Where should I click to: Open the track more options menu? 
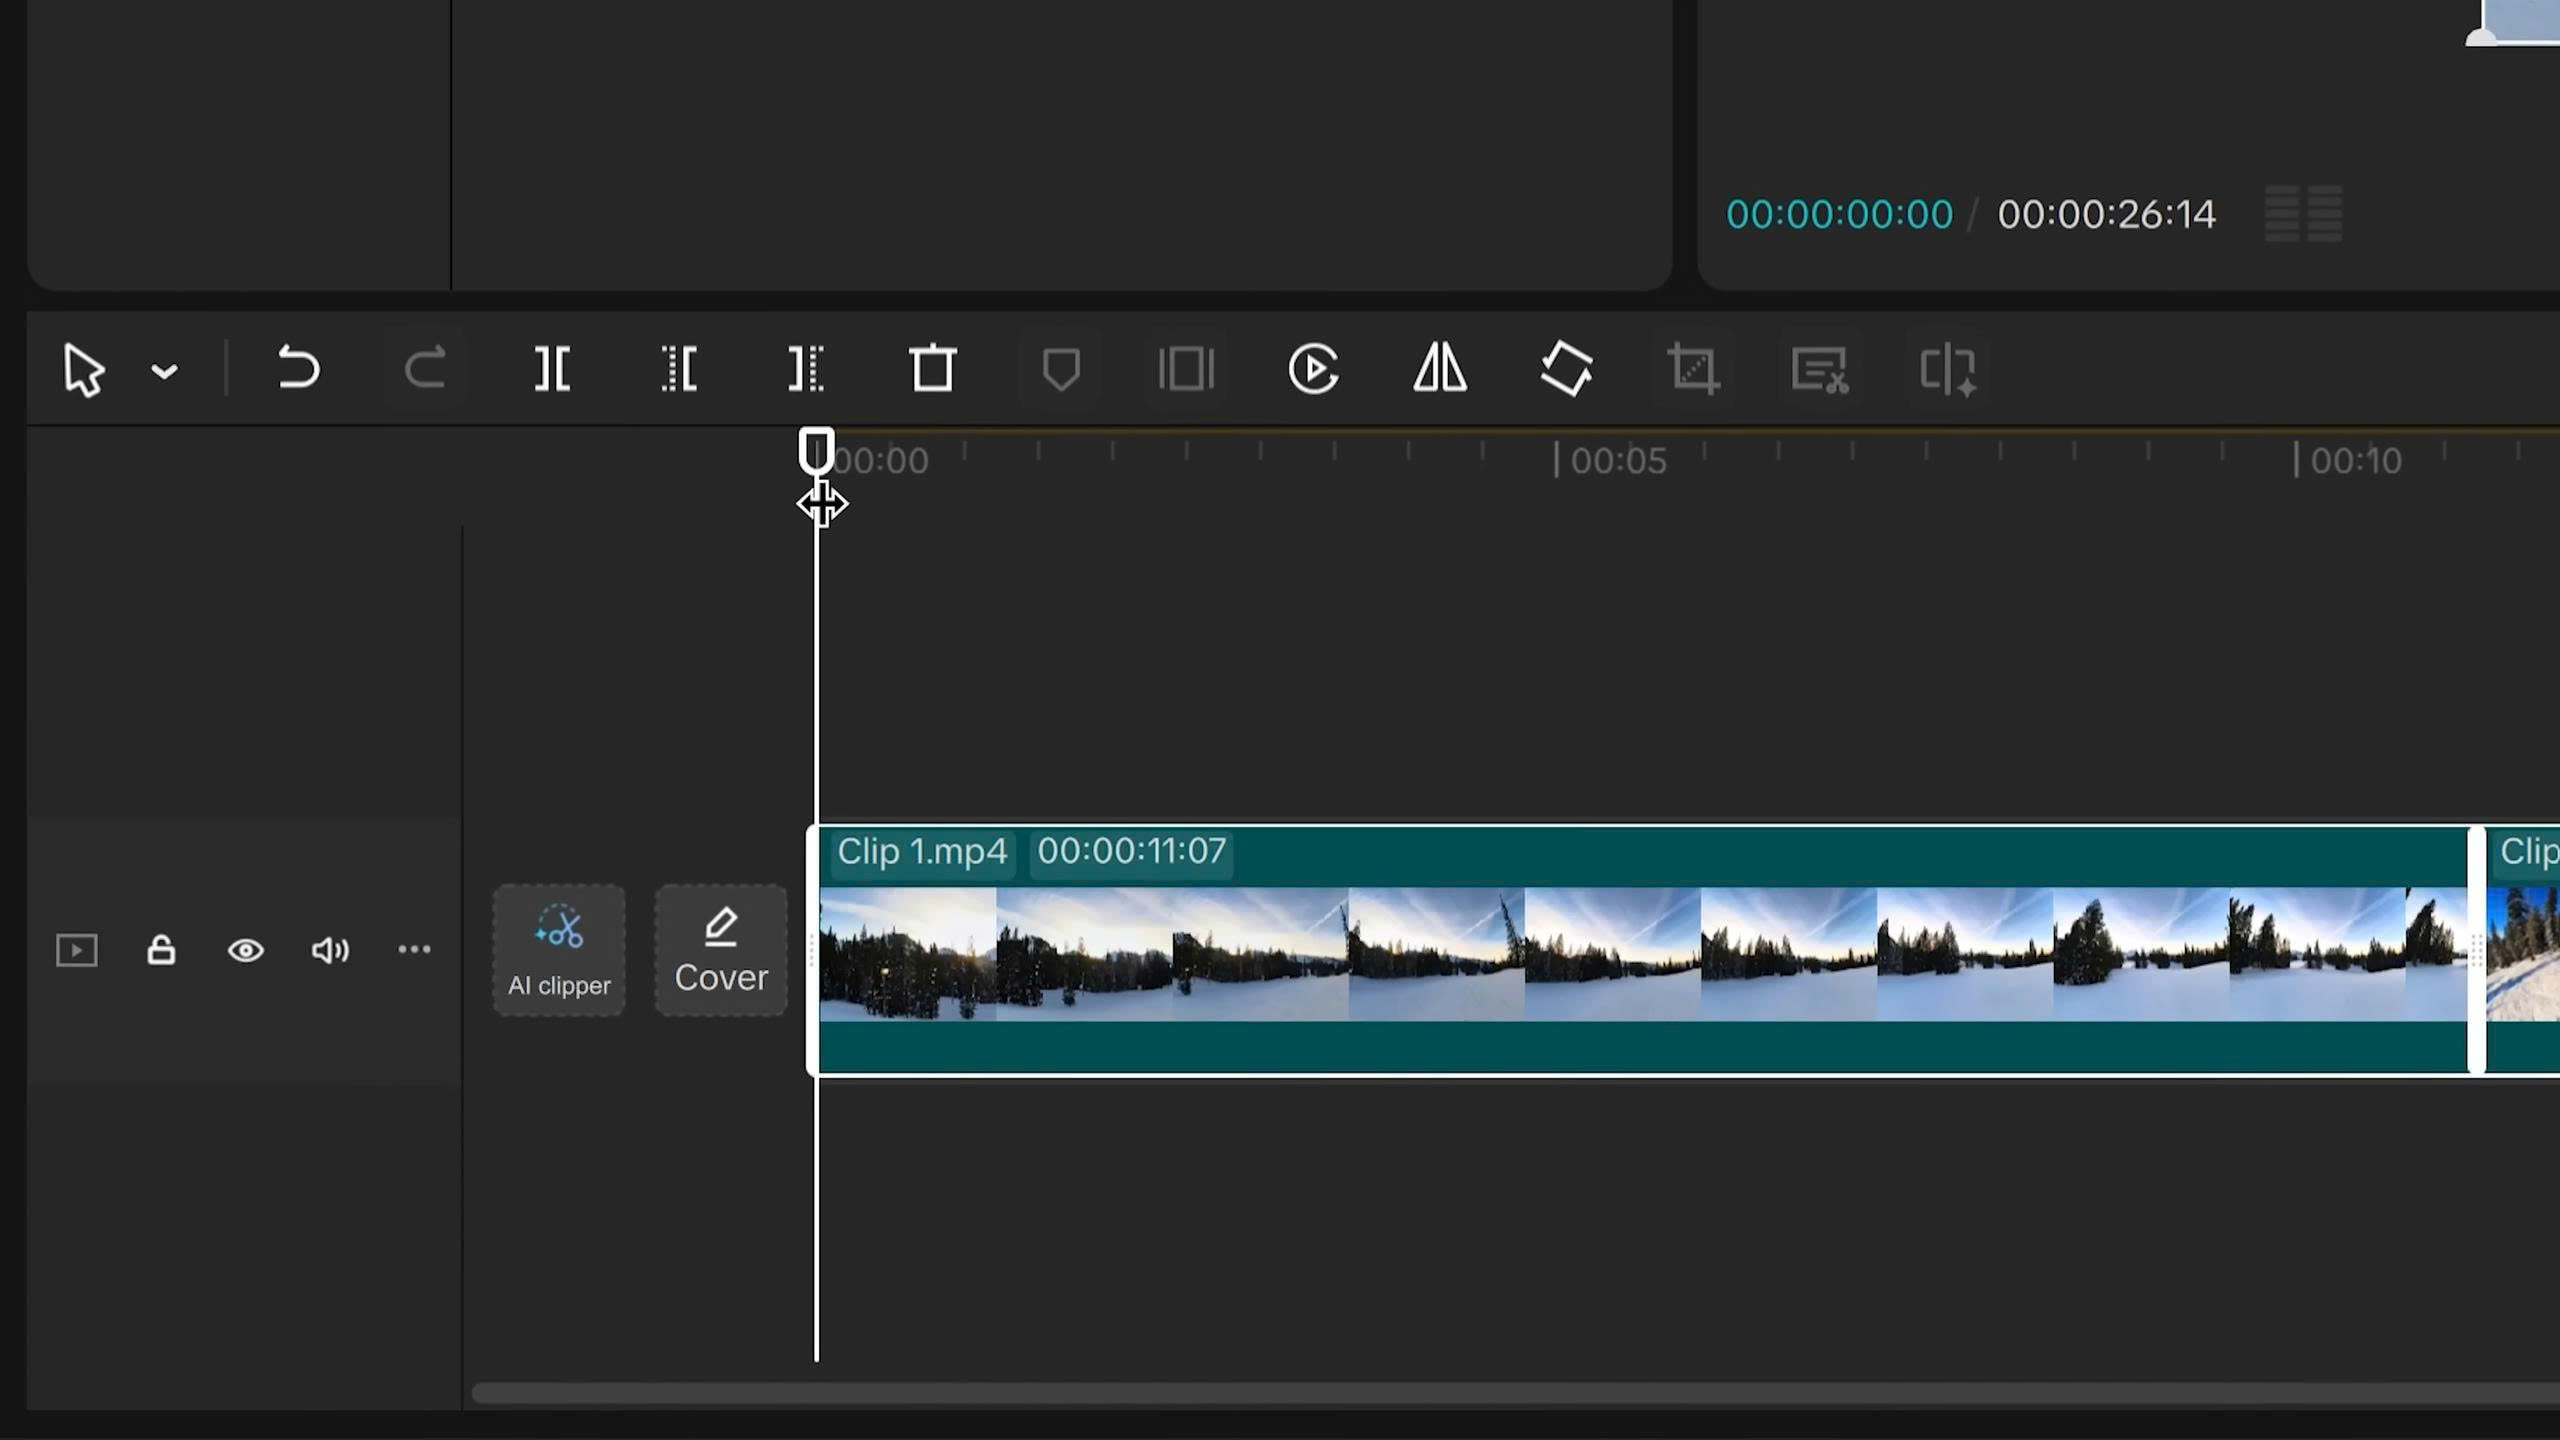click(414, 949)
